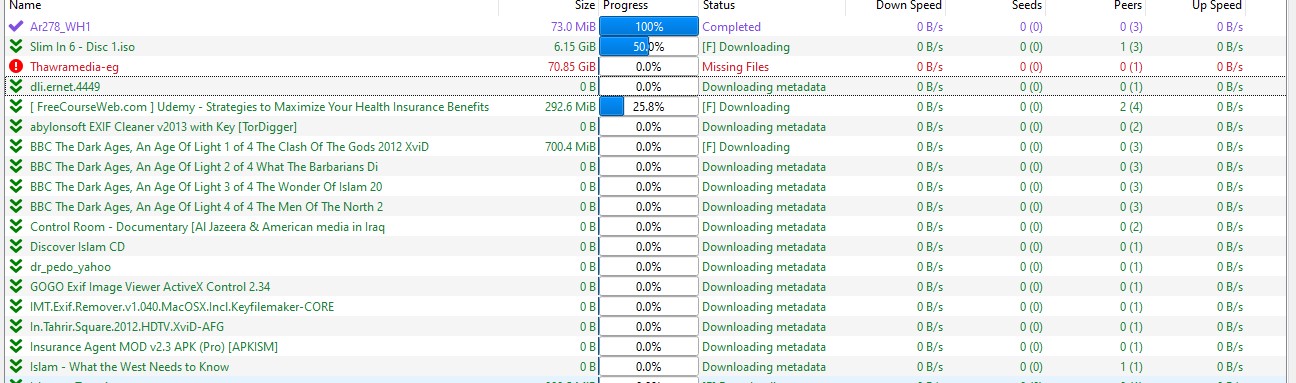Click the icon for Islam - What the West Needs to Know
The image size is (1296, 383).
(15, 366)
